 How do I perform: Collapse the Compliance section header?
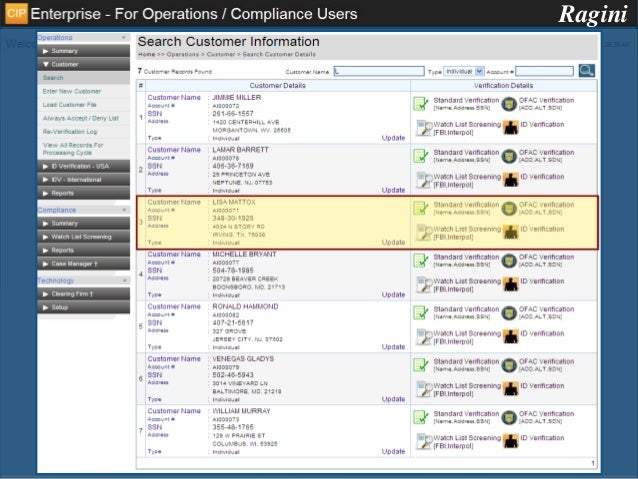83,210
